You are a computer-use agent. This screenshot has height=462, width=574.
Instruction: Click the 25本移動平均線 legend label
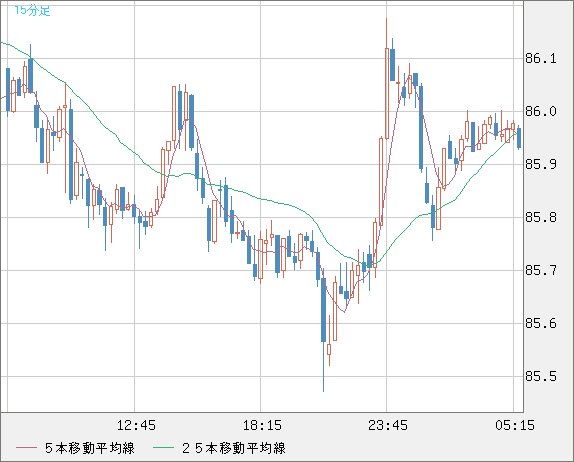click(x=234, y=448)
